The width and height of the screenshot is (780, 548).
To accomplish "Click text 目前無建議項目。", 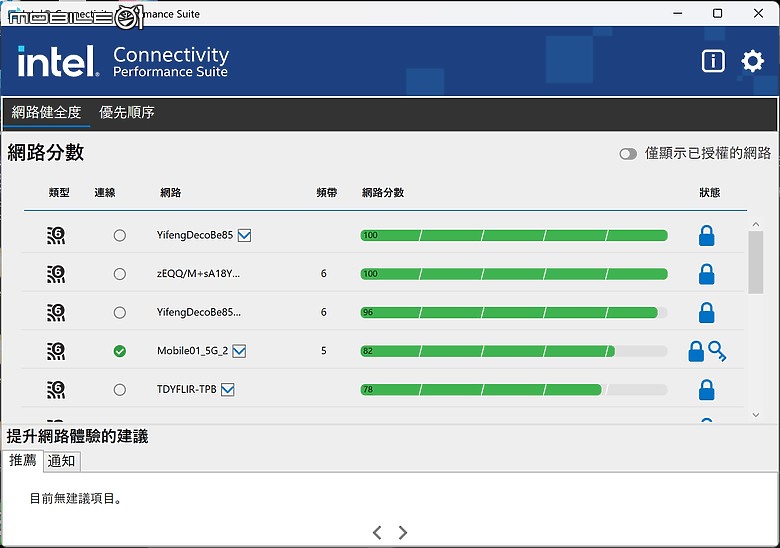I will [x=76, y=498].
